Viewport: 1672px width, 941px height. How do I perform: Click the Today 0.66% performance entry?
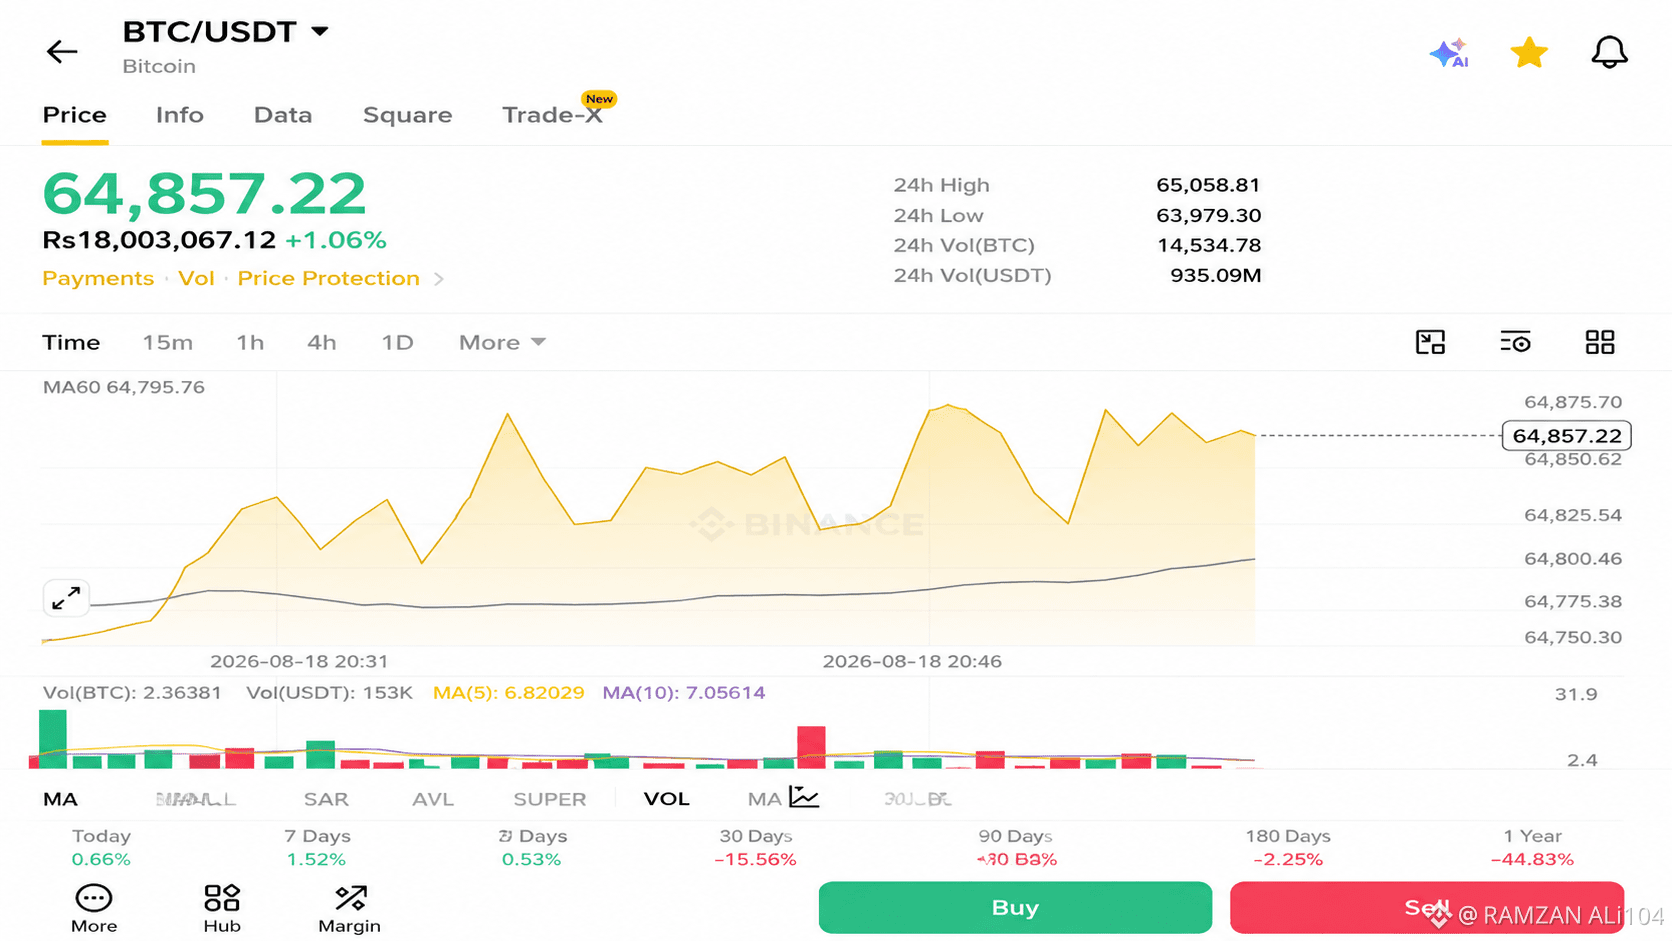point(101,847)
